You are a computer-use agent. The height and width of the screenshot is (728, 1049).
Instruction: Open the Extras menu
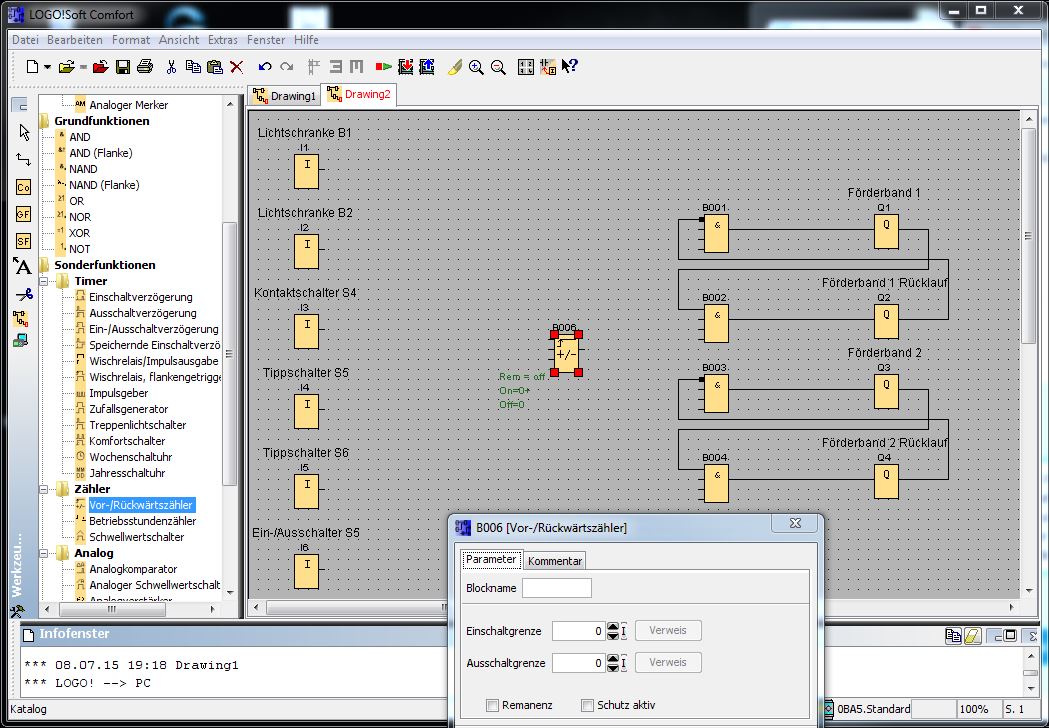click(x=222, y=40)
